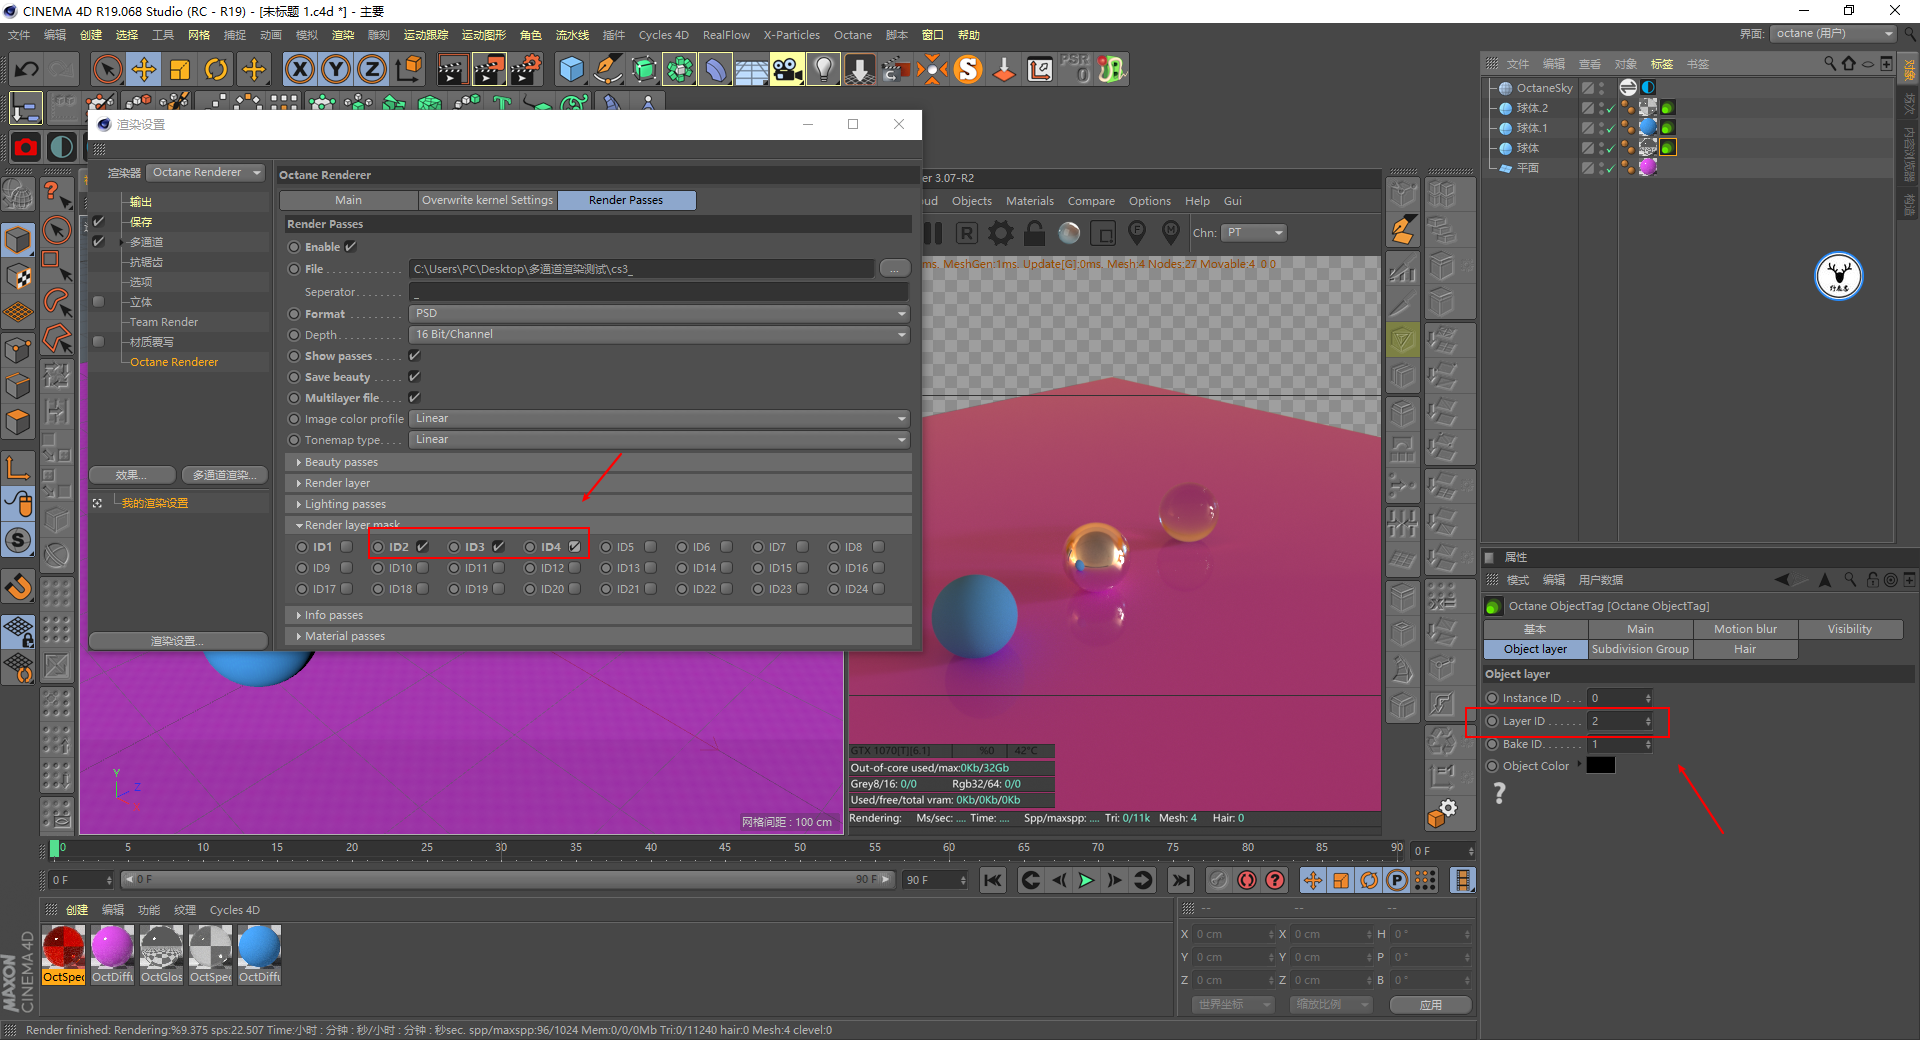
Task: Open the Motion blur tab in attributes
Action: (1745, 629)
